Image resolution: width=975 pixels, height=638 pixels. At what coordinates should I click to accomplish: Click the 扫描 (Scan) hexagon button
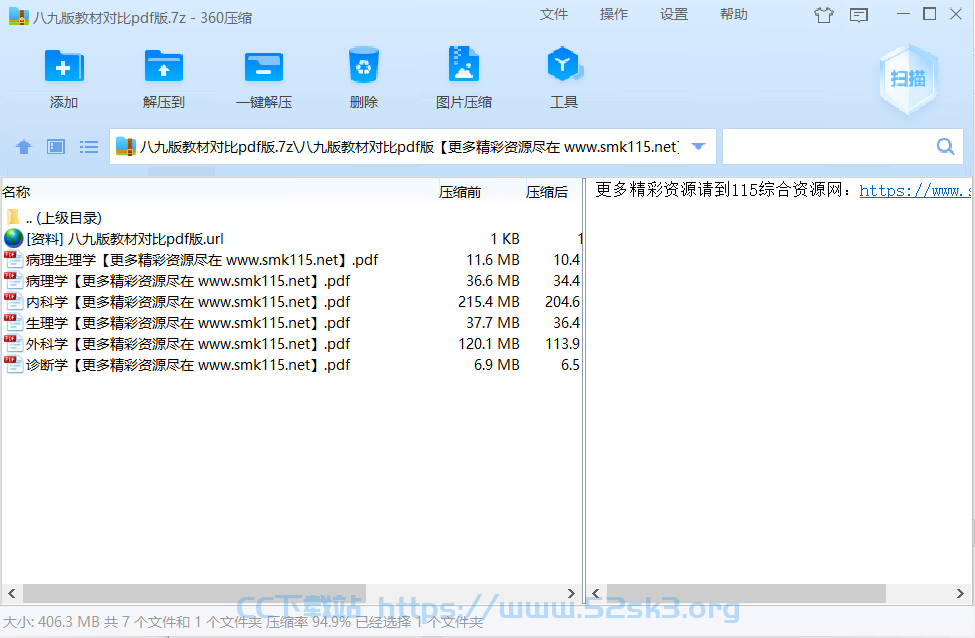click(908, 79)
